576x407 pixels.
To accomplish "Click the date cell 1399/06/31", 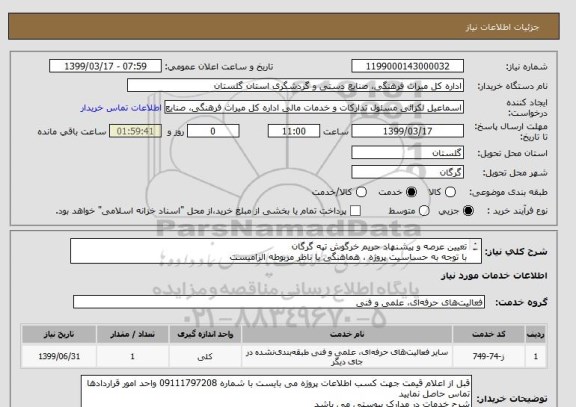I will [x=59, y=356].
